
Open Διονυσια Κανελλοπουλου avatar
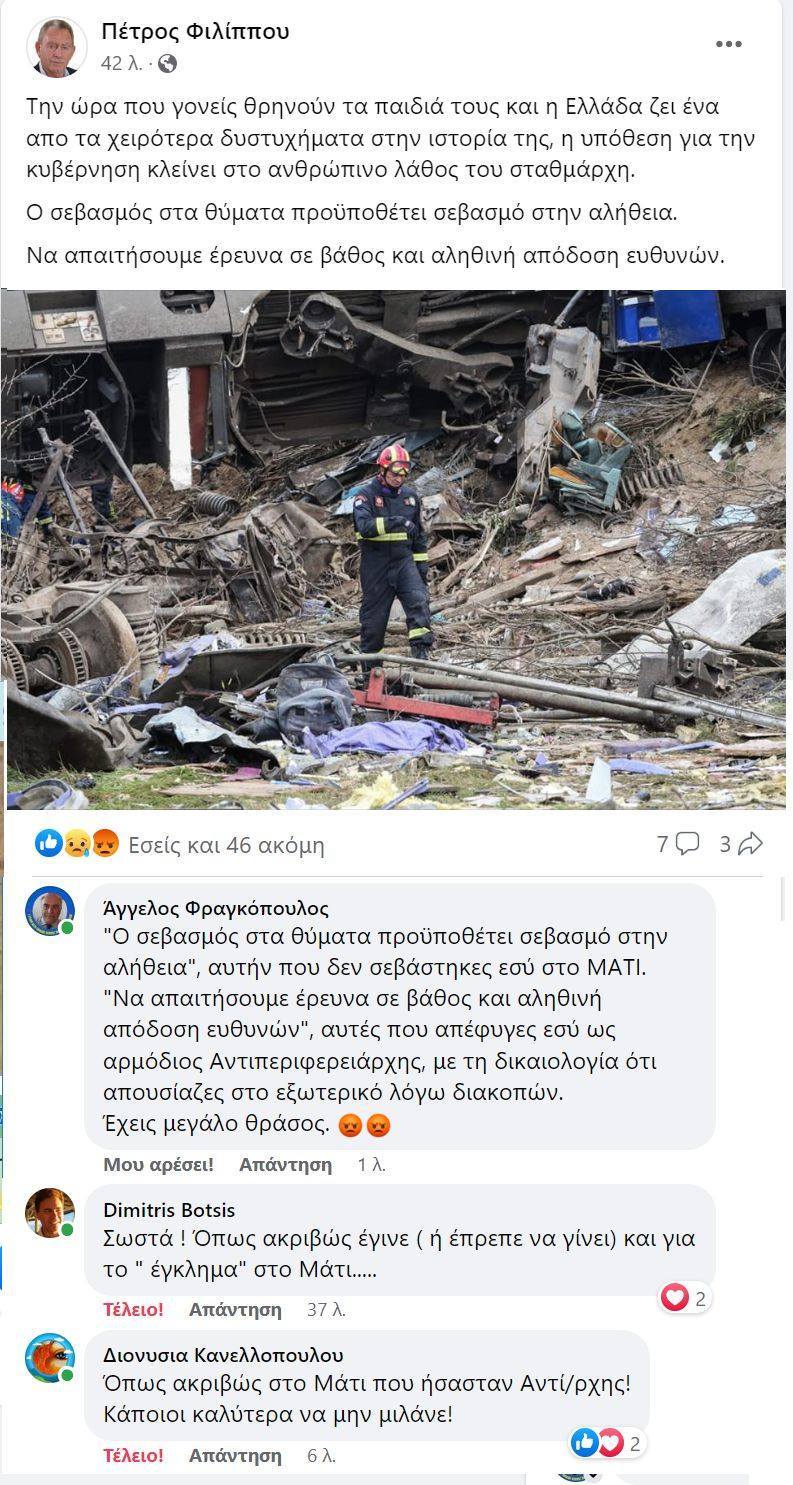click(50, 1358)
